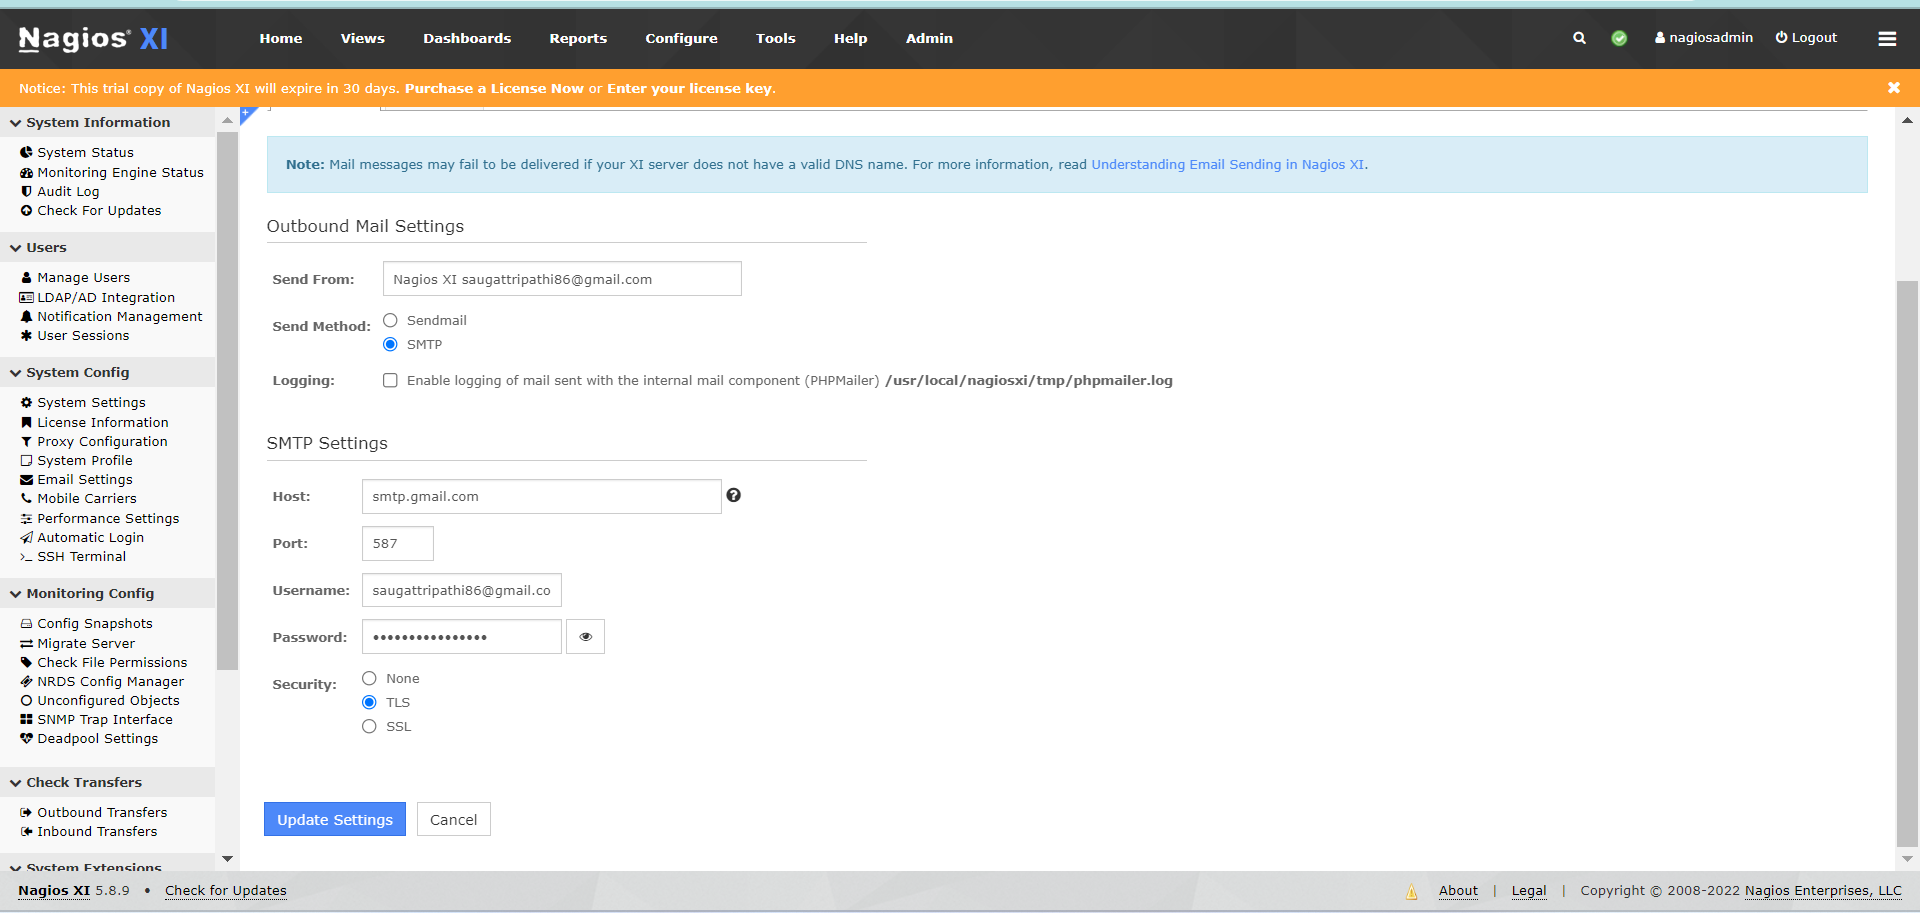Viewport: 1920px width, 913px height.
Task: Dismiss the trial notice with the X
Action: [x=1894, y=88]
